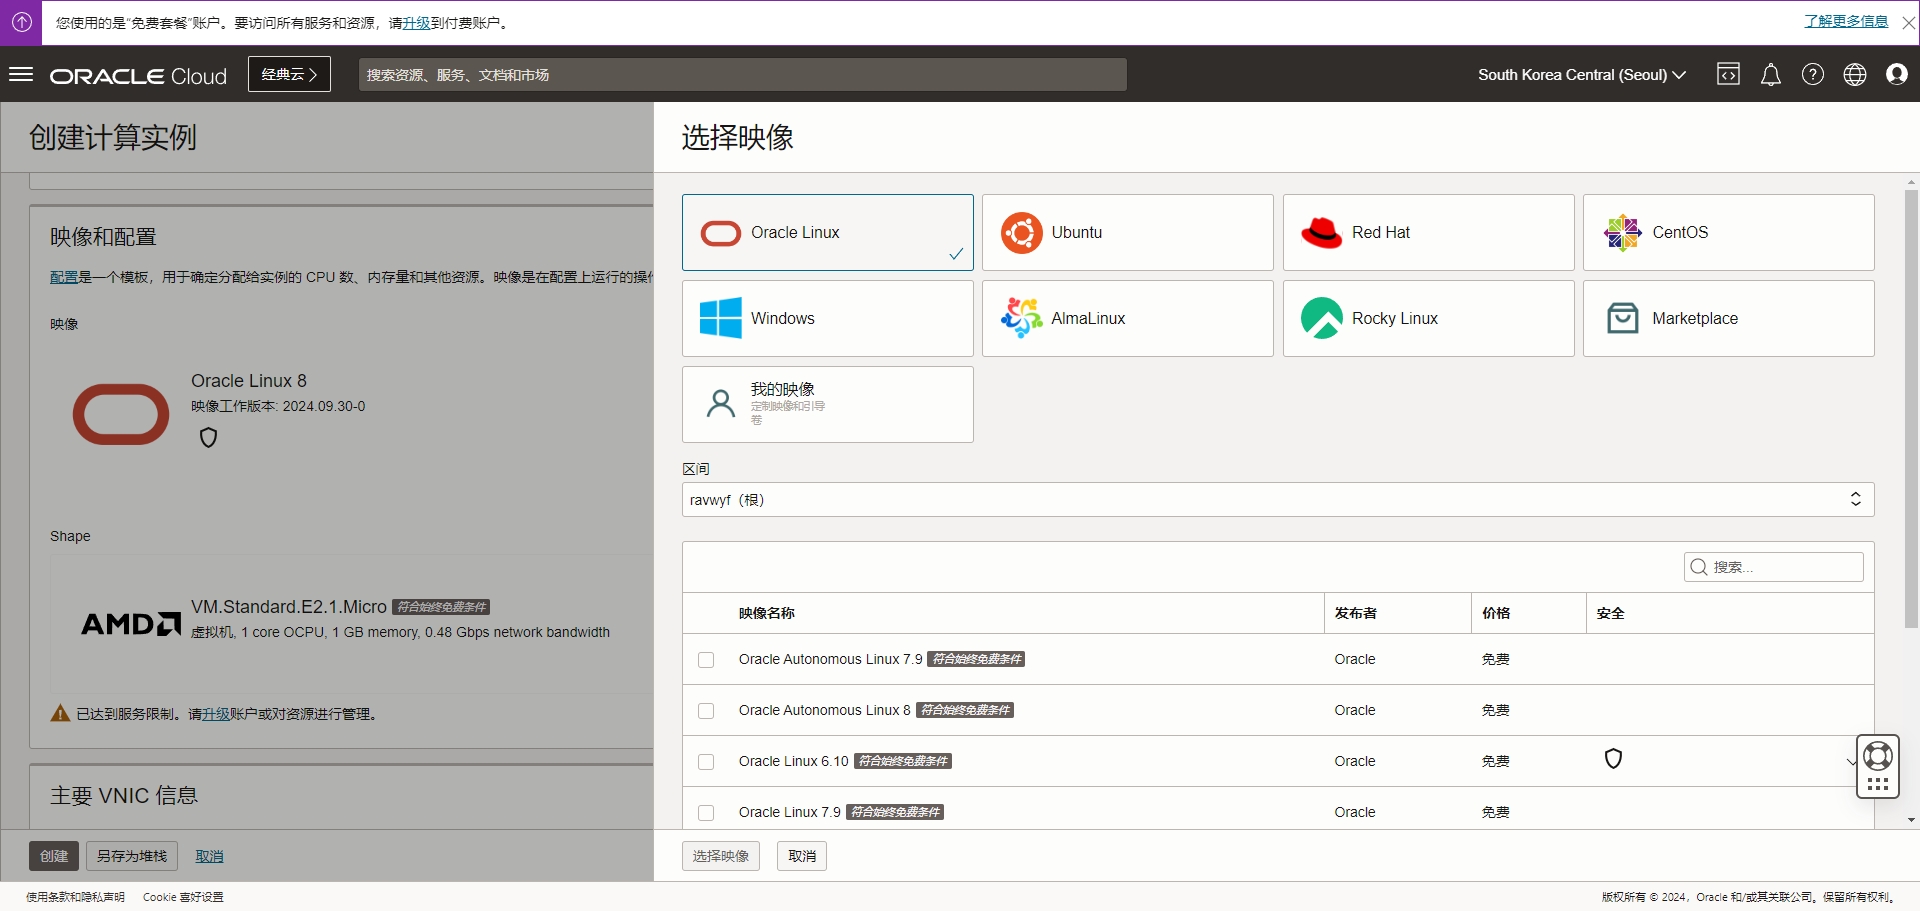
Task: Select the Windows image tile
Action: (827, 318)
